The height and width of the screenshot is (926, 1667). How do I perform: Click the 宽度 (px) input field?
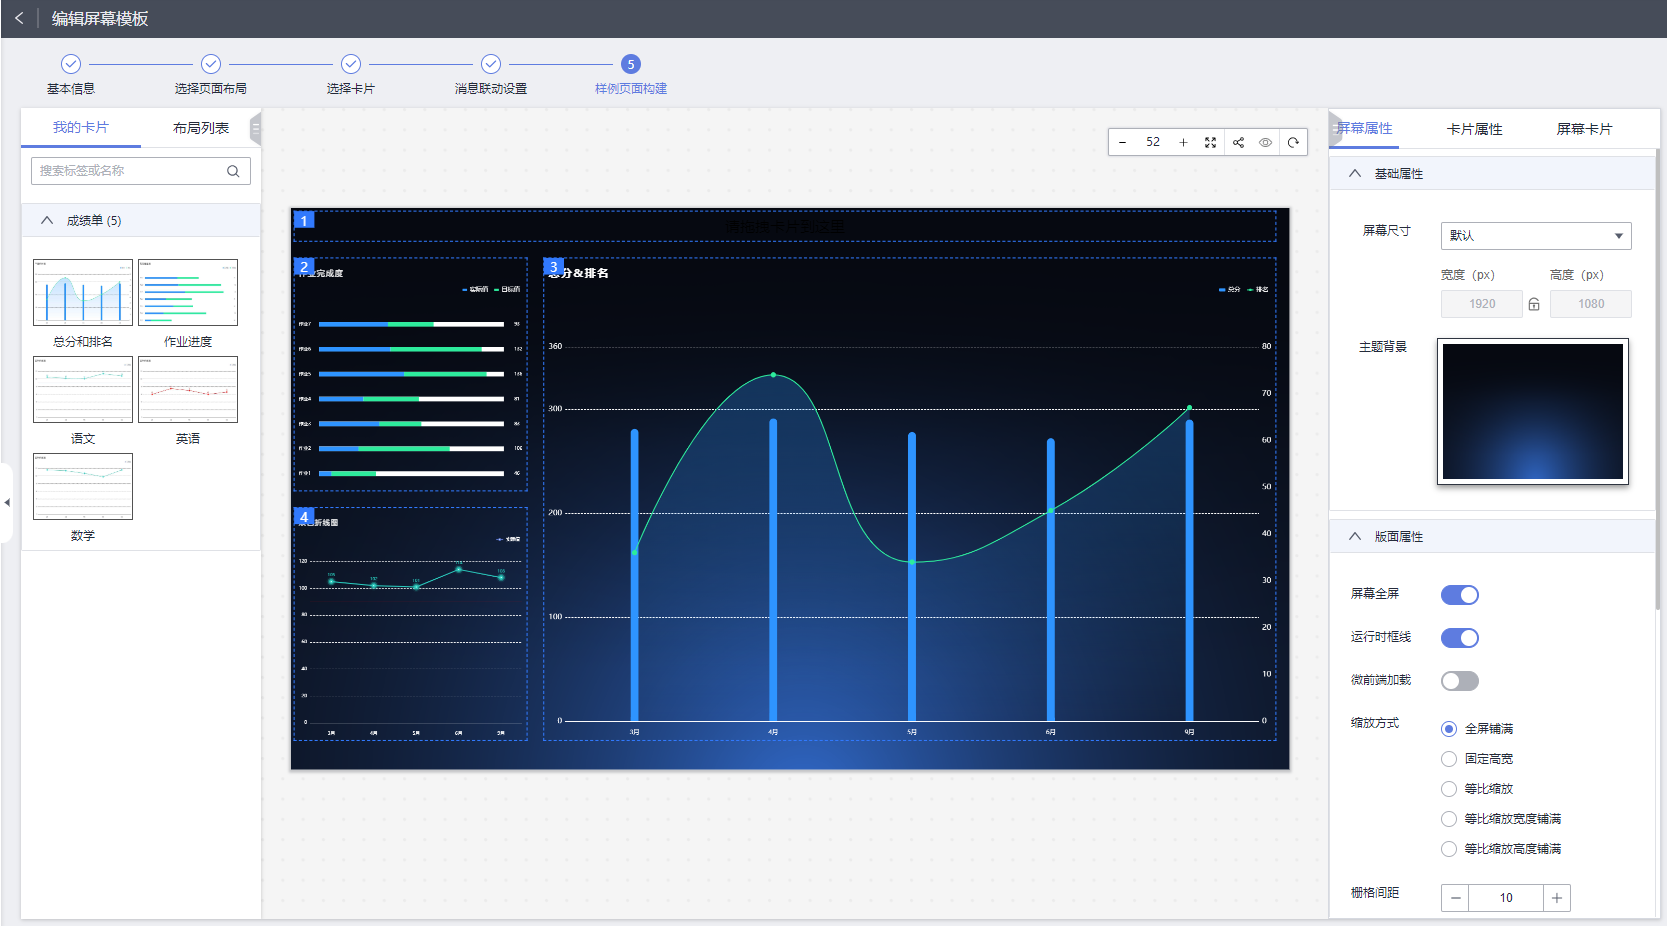1482,304
